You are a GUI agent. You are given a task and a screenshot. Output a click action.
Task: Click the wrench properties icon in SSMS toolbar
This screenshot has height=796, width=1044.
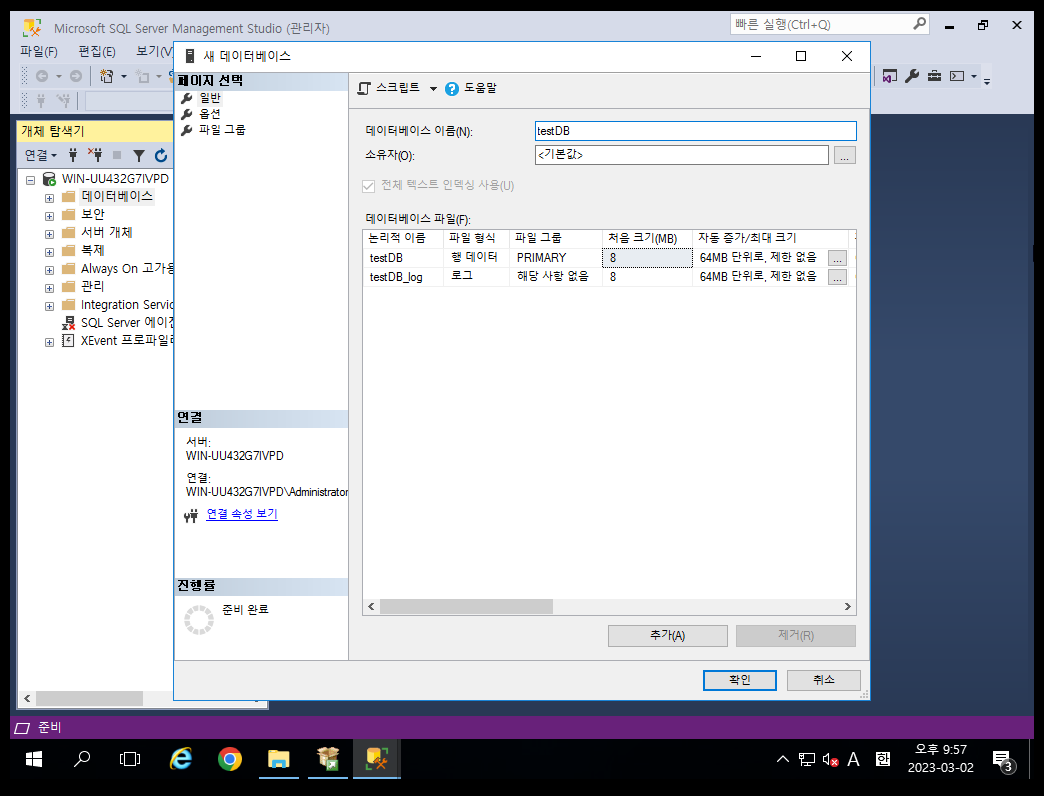(912, 76)
